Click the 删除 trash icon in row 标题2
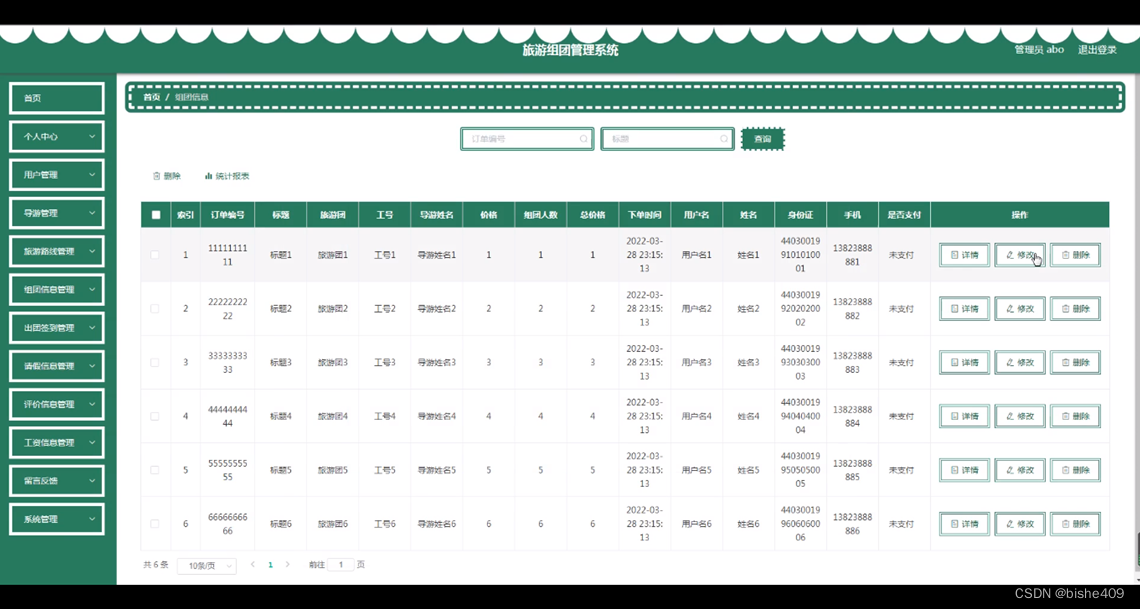The image size is (1140, 609). (x=1065, y=309)
